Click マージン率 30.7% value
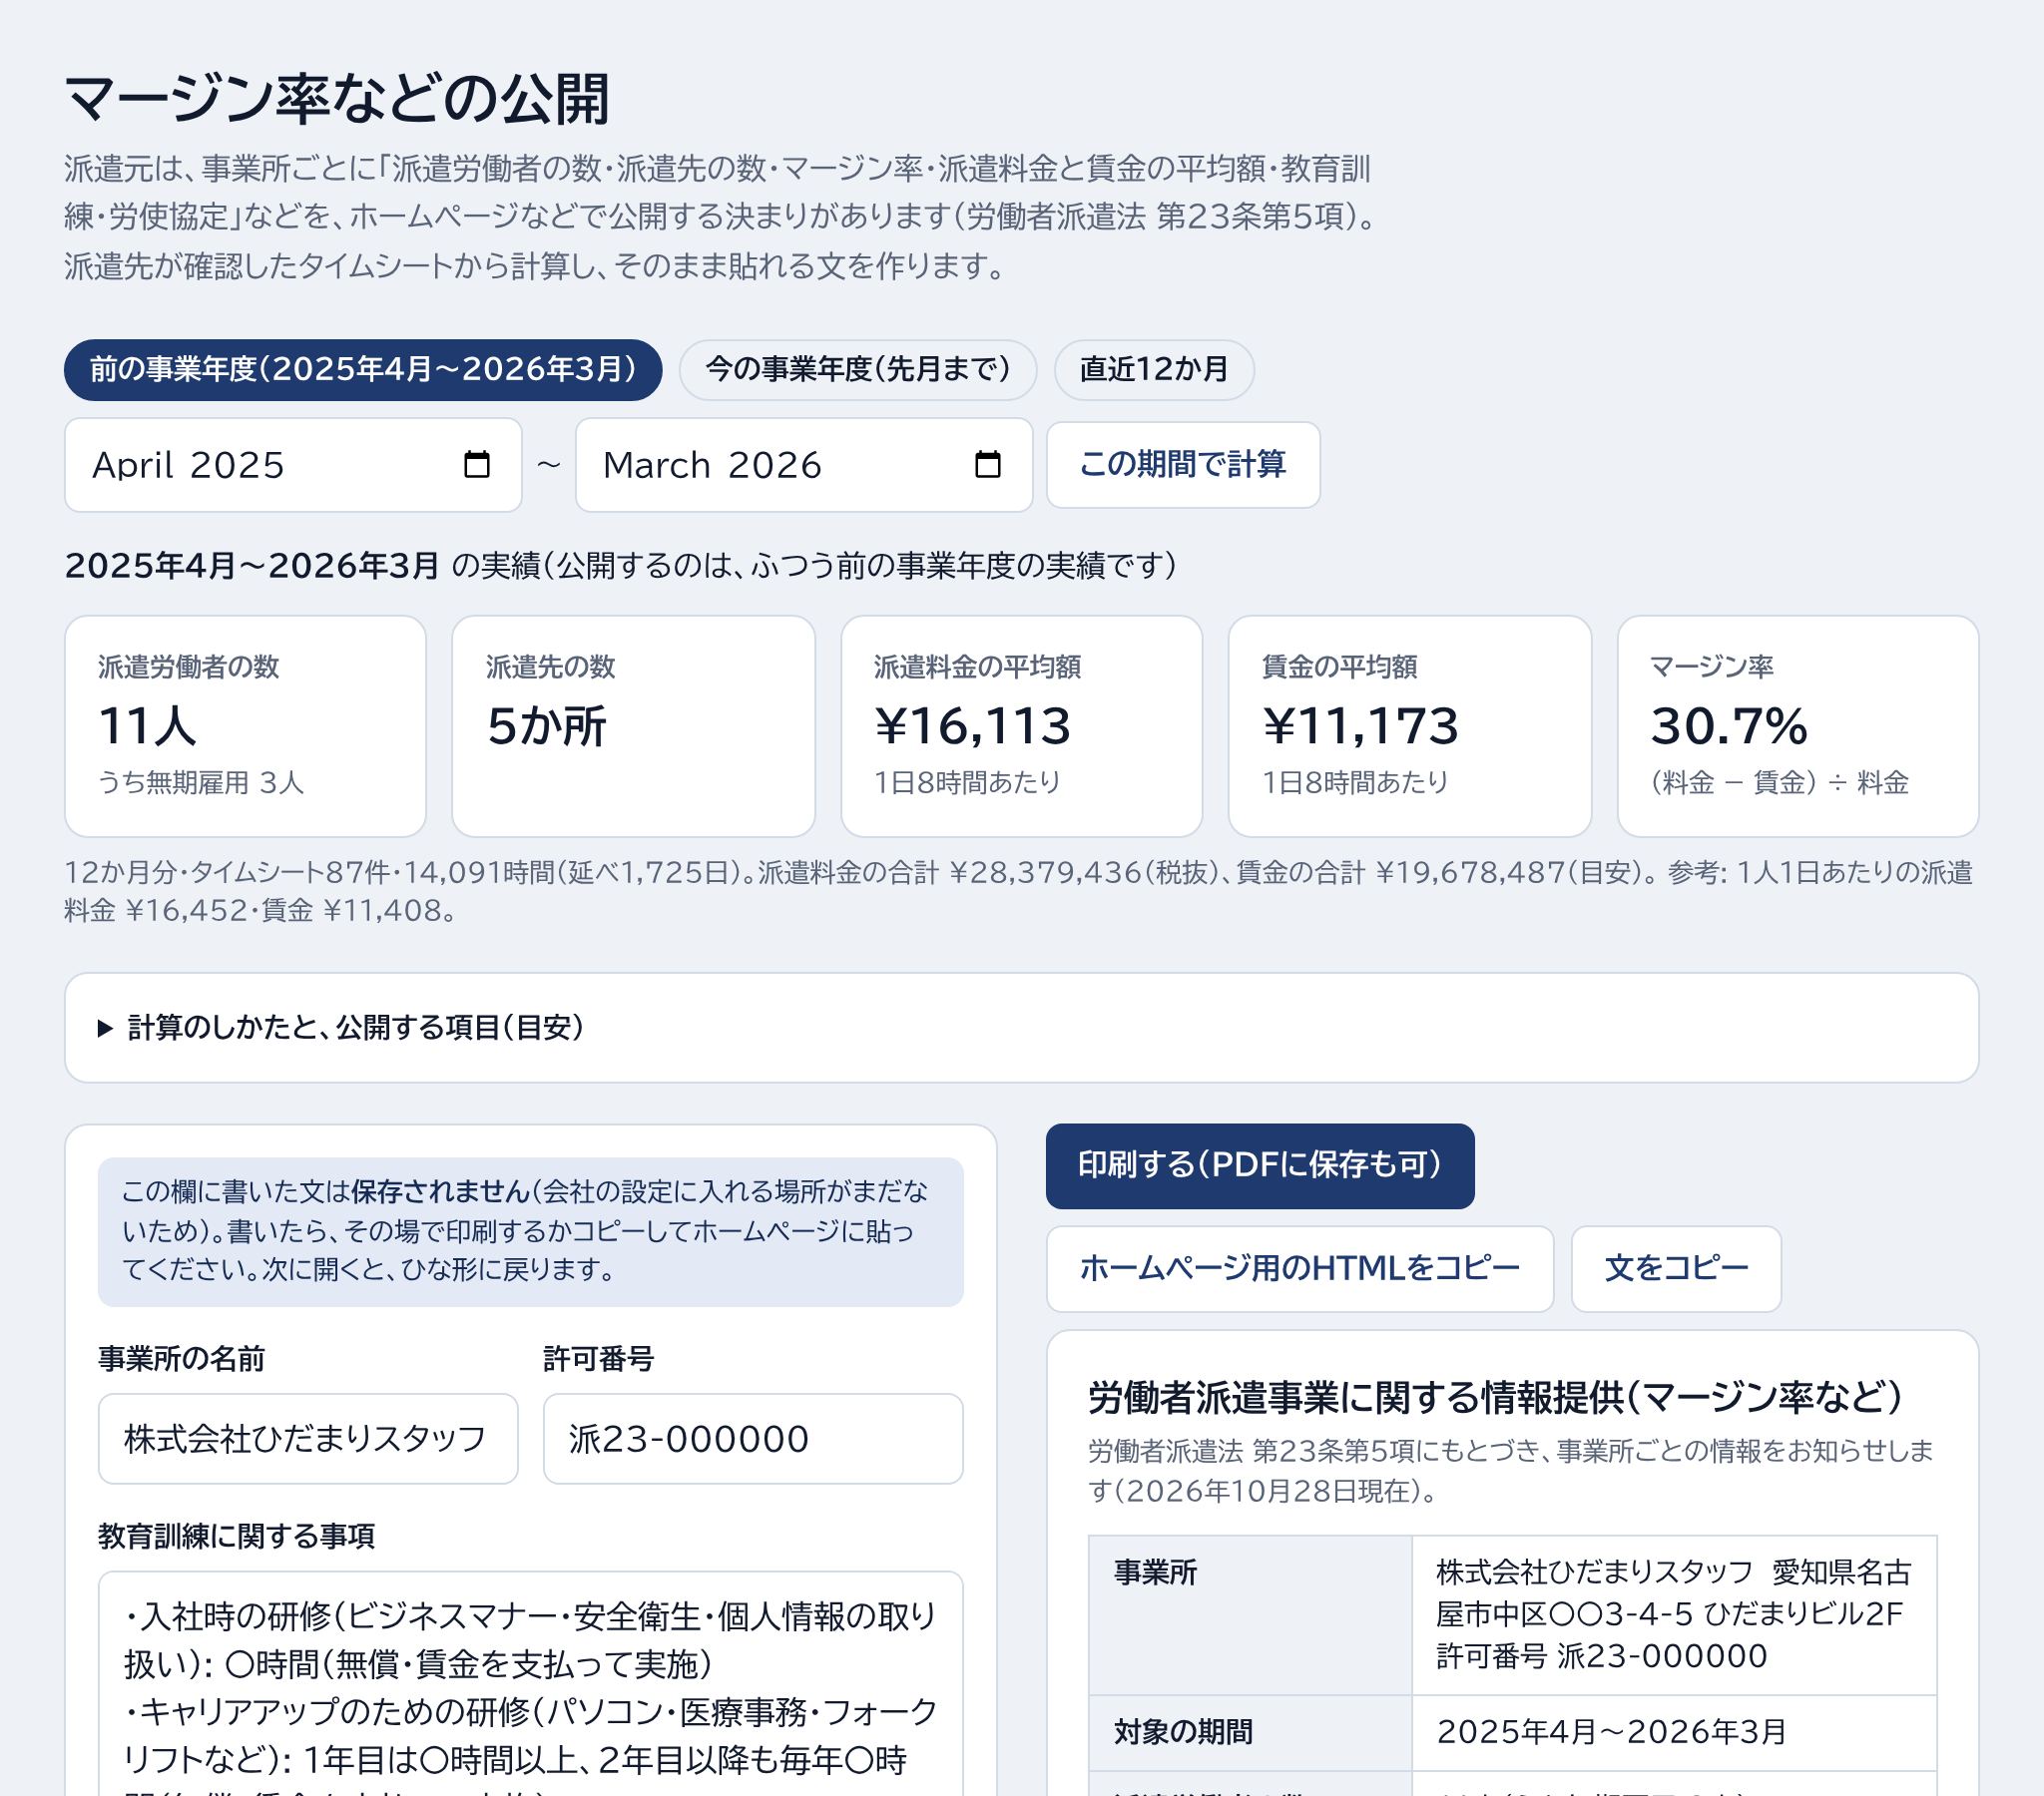This screenshot has height=1796, width=2044. [x=1729, y=726]
